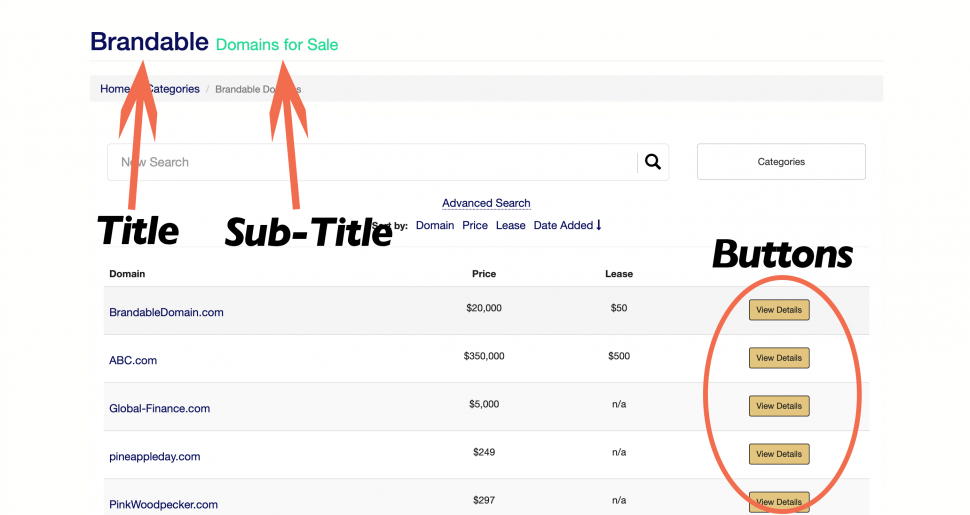Sort listings by Price
The height and width of the screenshot is (515, 970).
(475, 225)
